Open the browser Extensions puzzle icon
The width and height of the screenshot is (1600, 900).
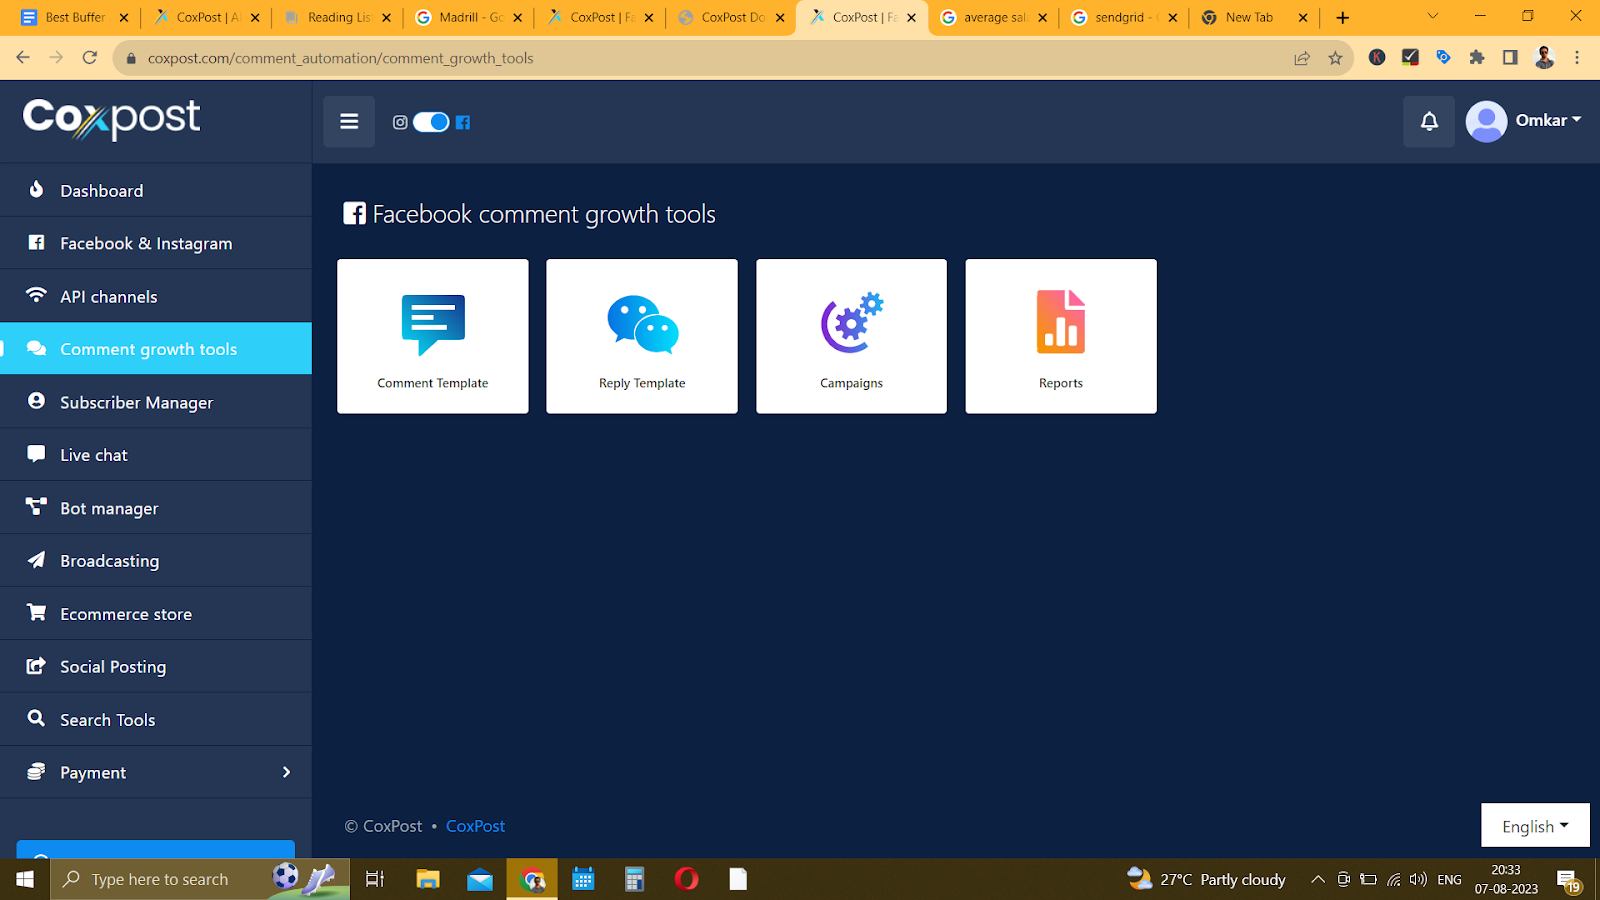[x=1477, y=58]
